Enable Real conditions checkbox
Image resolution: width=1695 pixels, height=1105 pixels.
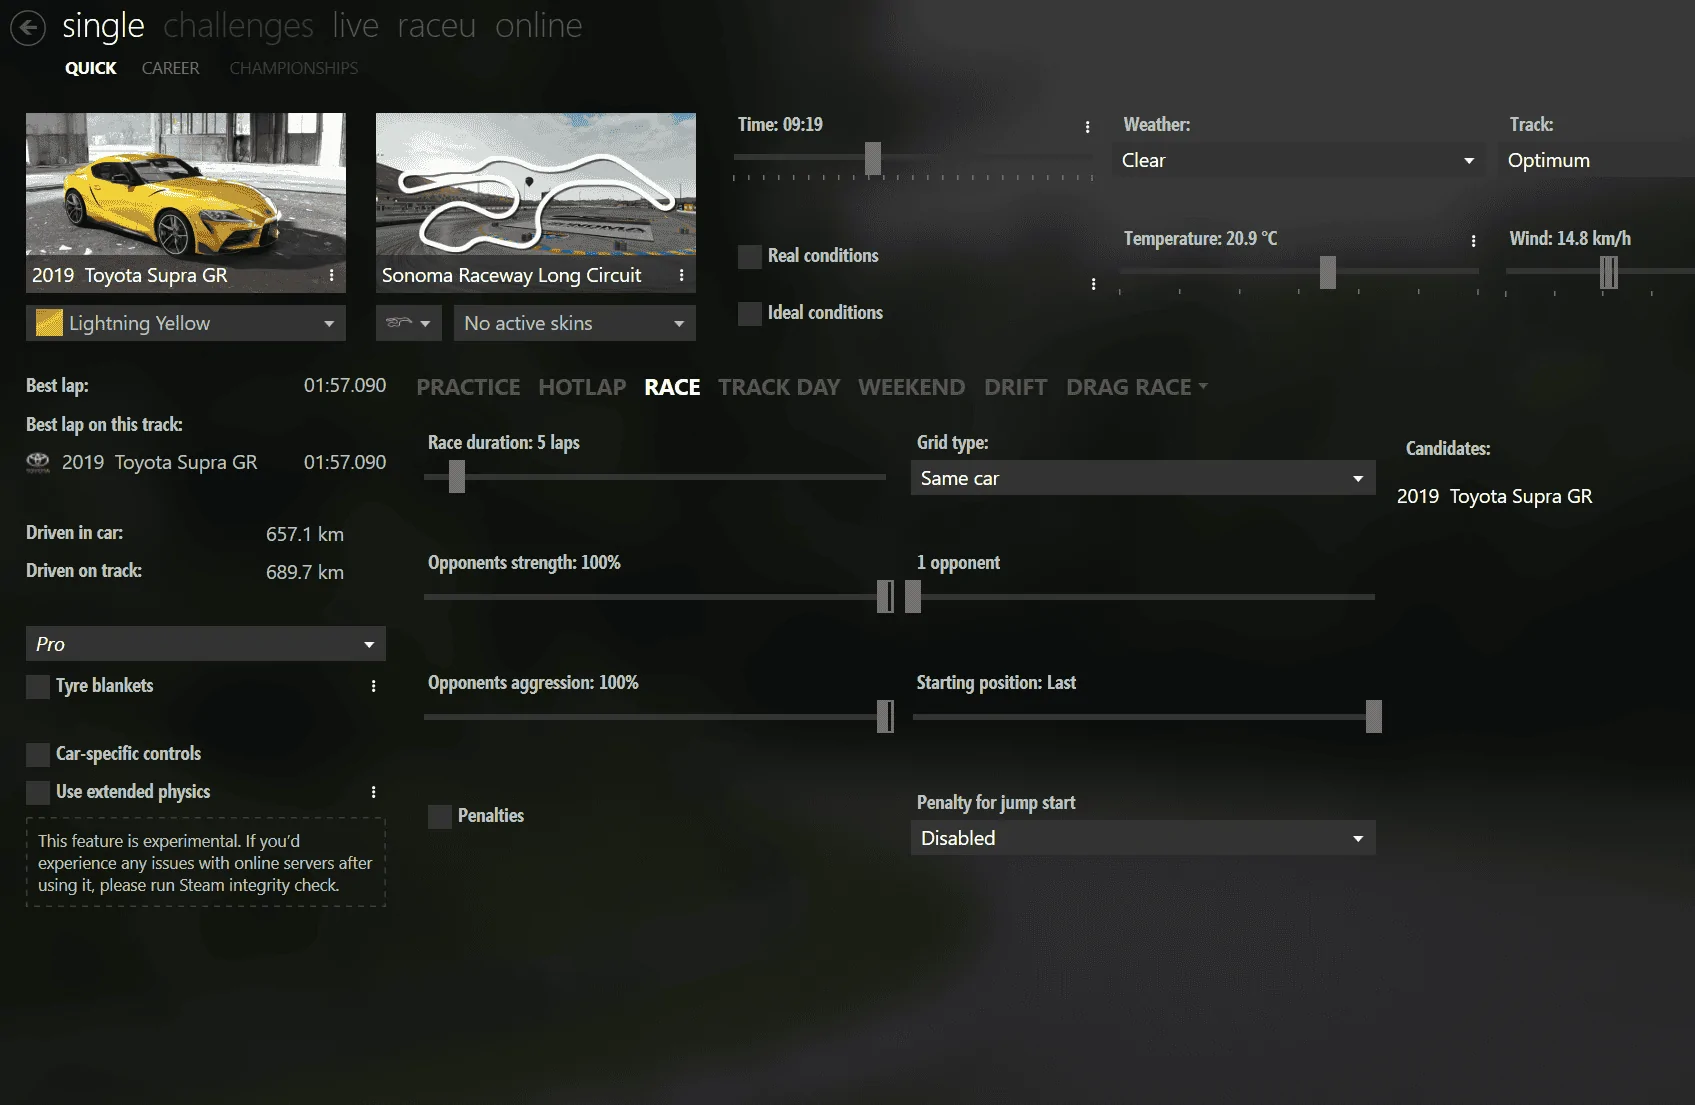tap(750, 256)
